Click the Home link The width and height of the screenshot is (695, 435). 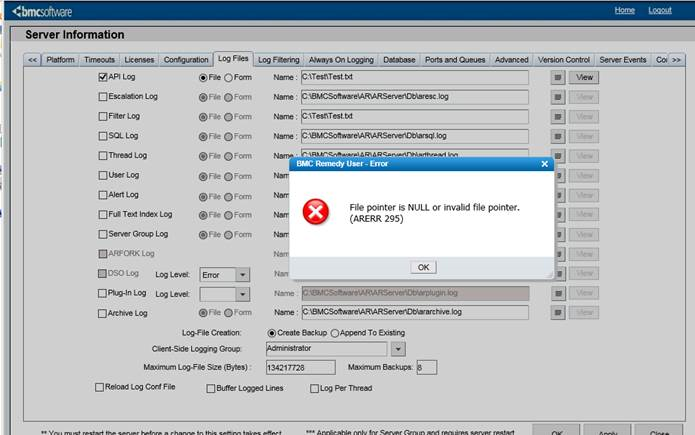[x=625, y=10]
